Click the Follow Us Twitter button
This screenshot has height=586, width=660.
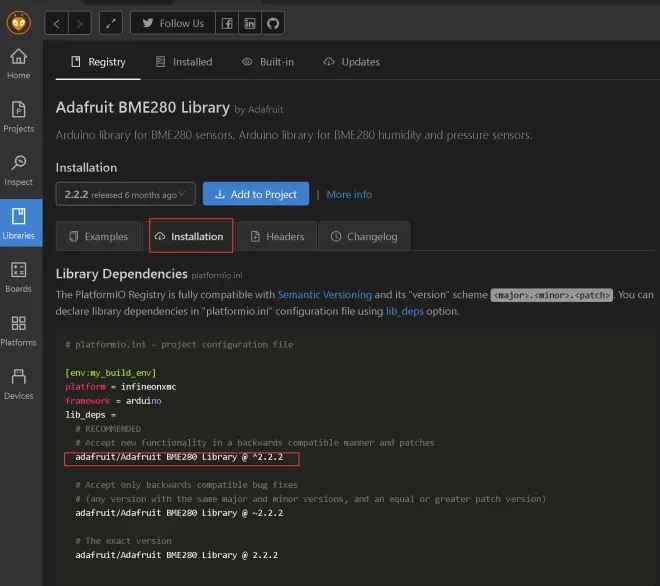(x=173, y=23)
